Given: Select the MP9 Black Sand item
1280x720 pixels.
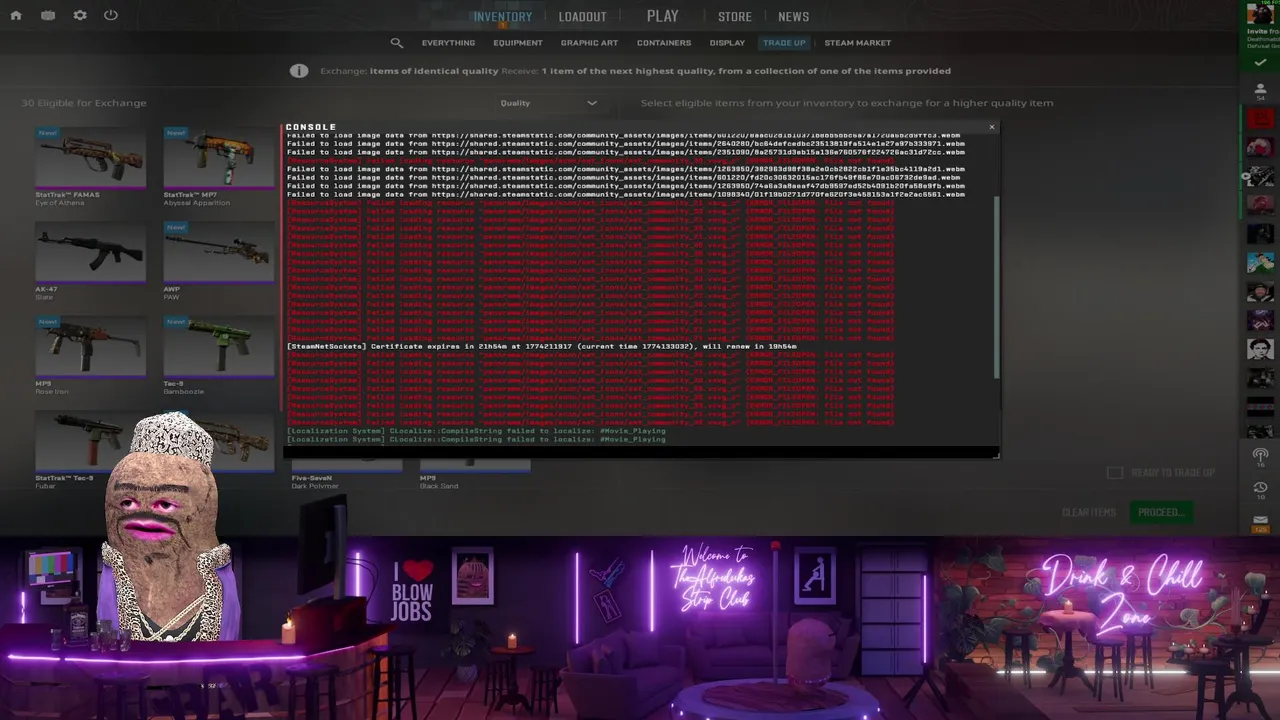Looking at the screenshot, I should pos(474,474).
